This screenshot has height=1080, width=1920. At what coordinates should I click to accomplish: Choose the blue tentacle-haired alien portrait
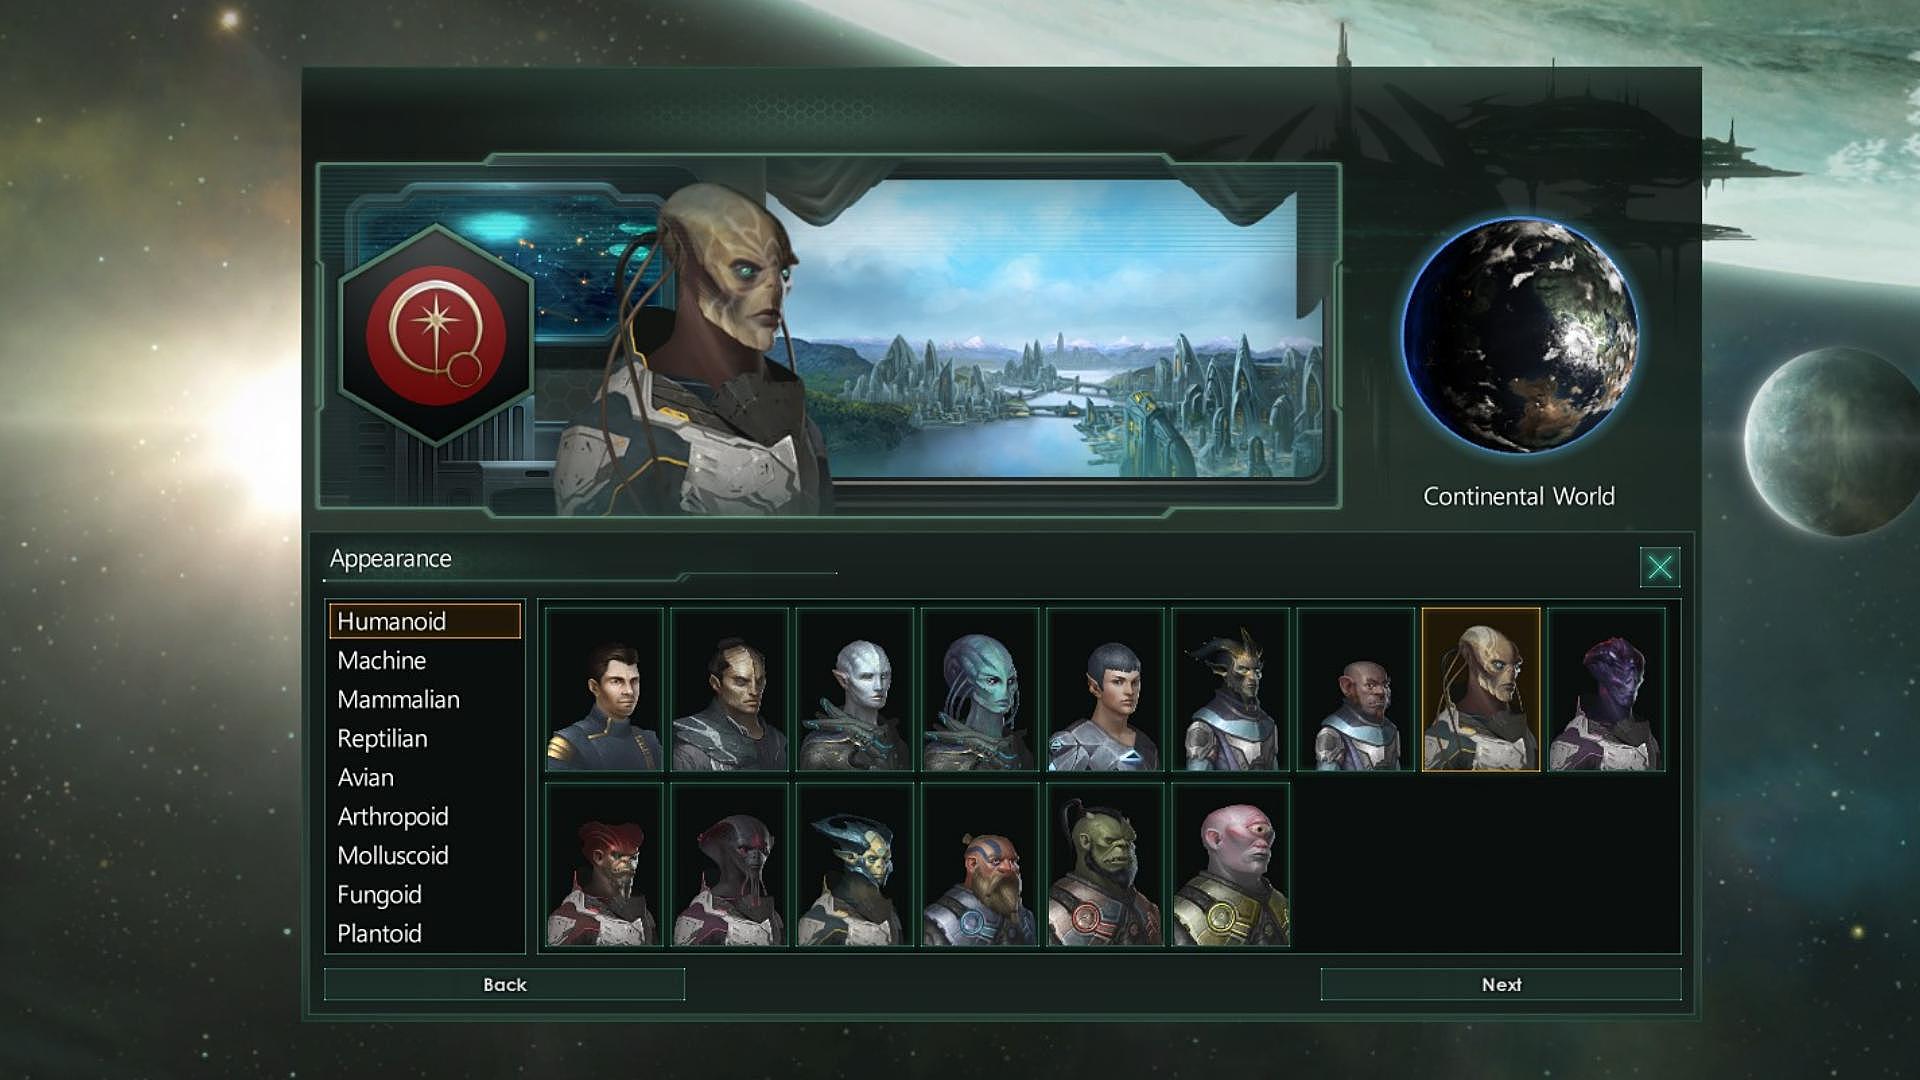pos(979,689)
